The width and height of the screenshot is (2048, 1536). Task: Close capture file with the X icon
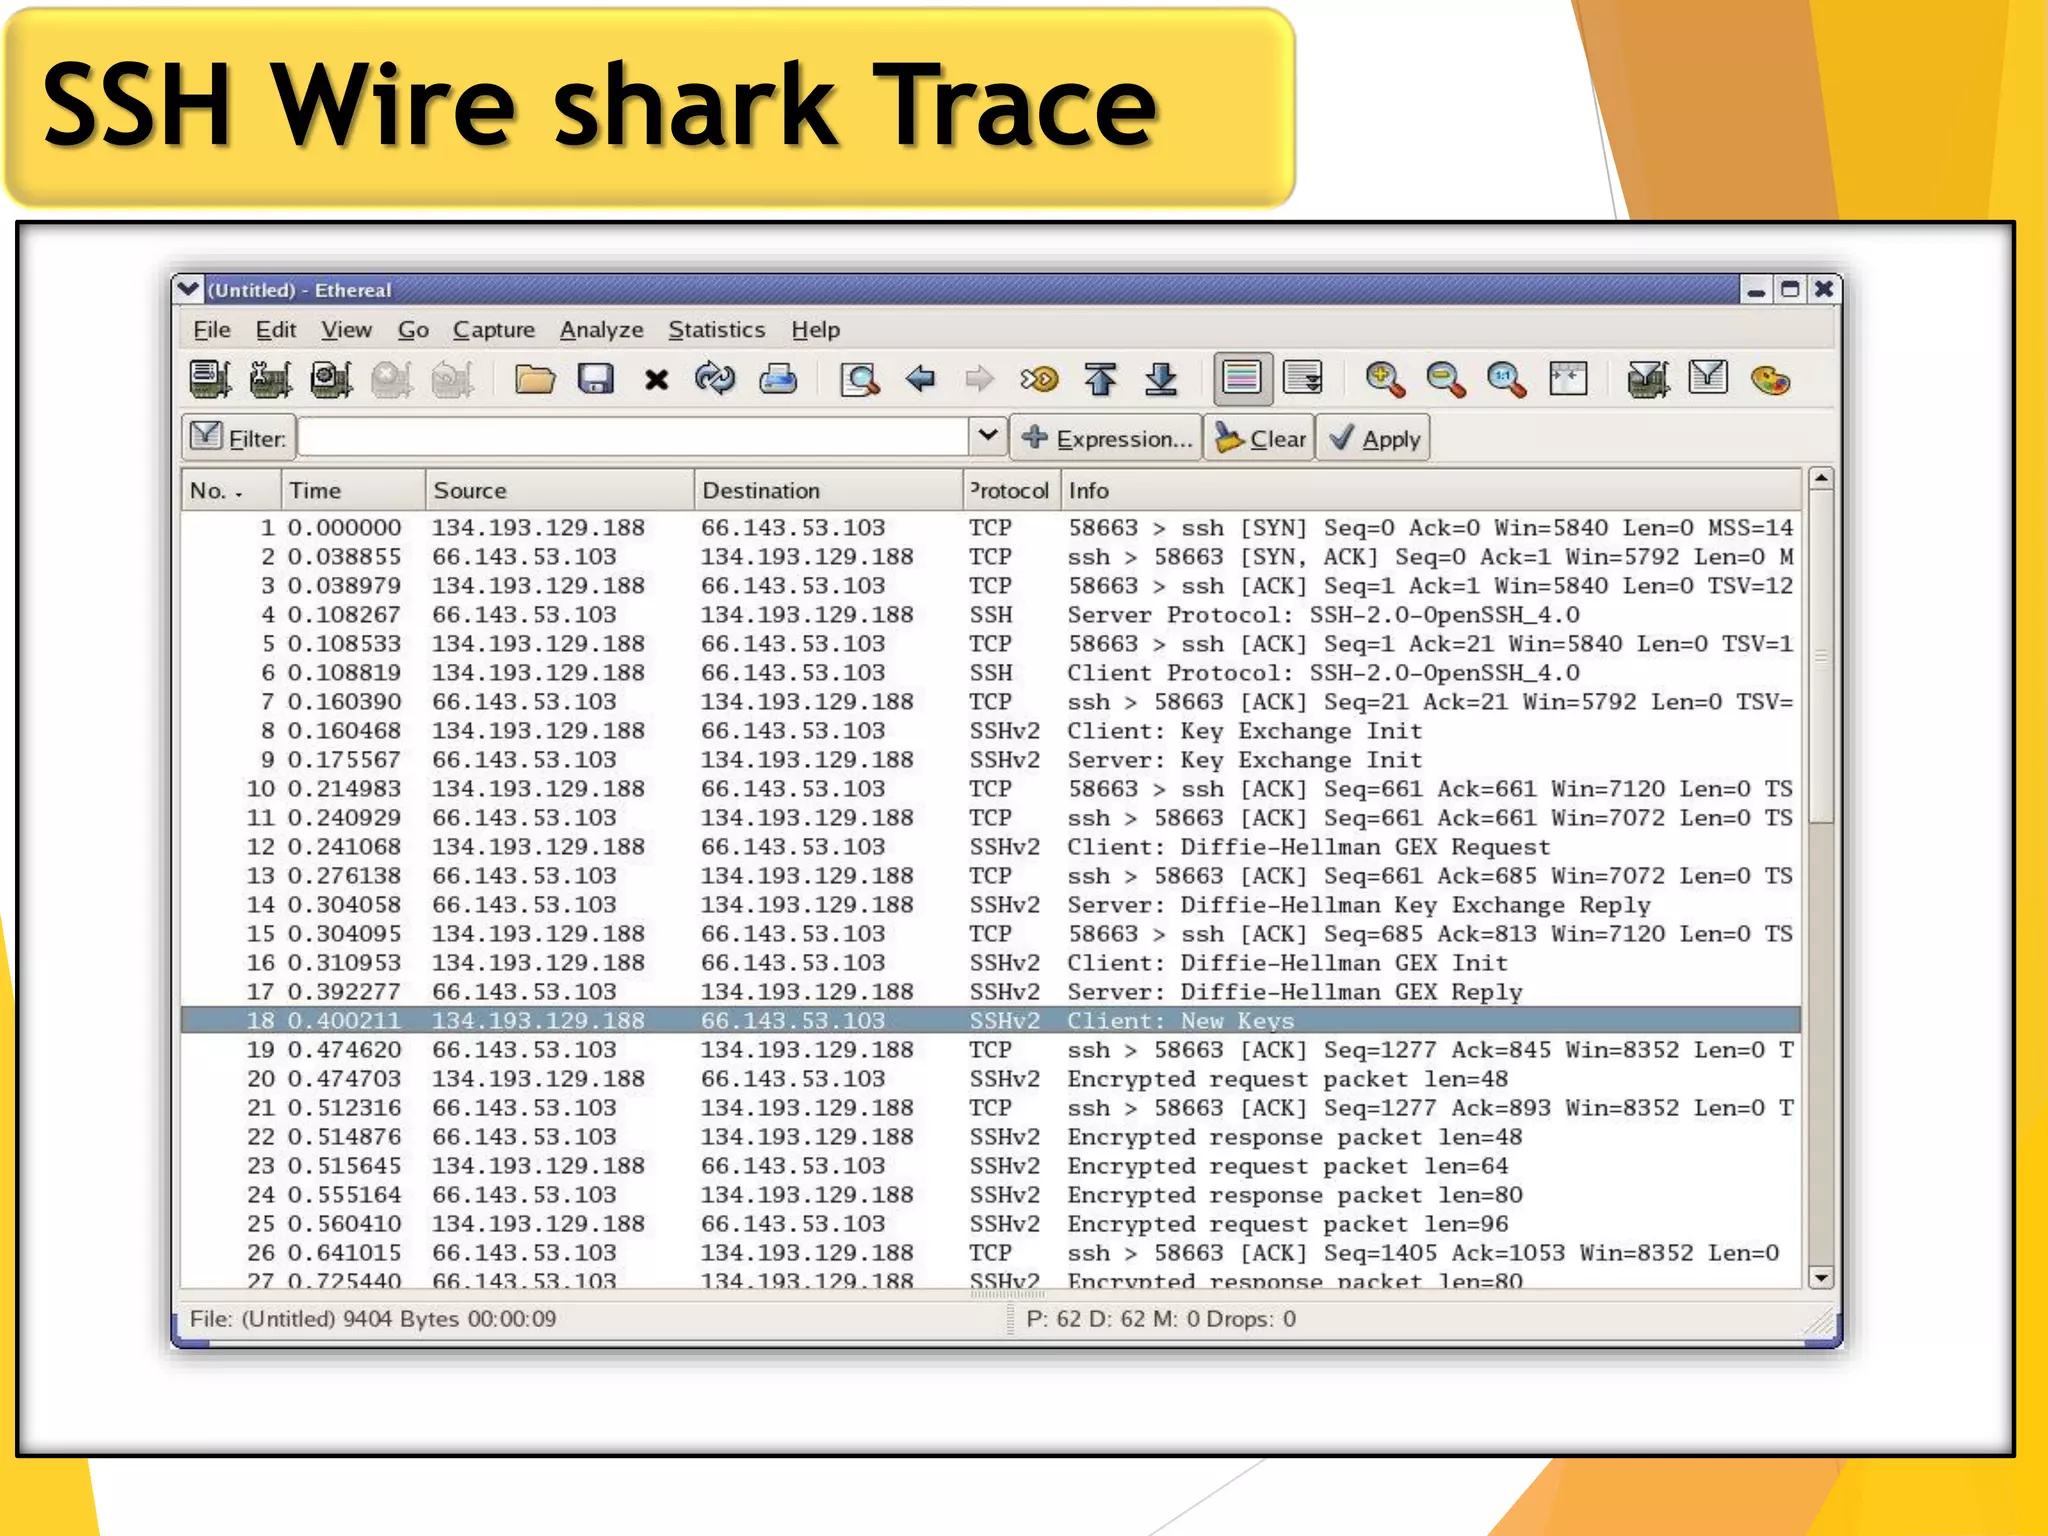(x=656, y=380)
